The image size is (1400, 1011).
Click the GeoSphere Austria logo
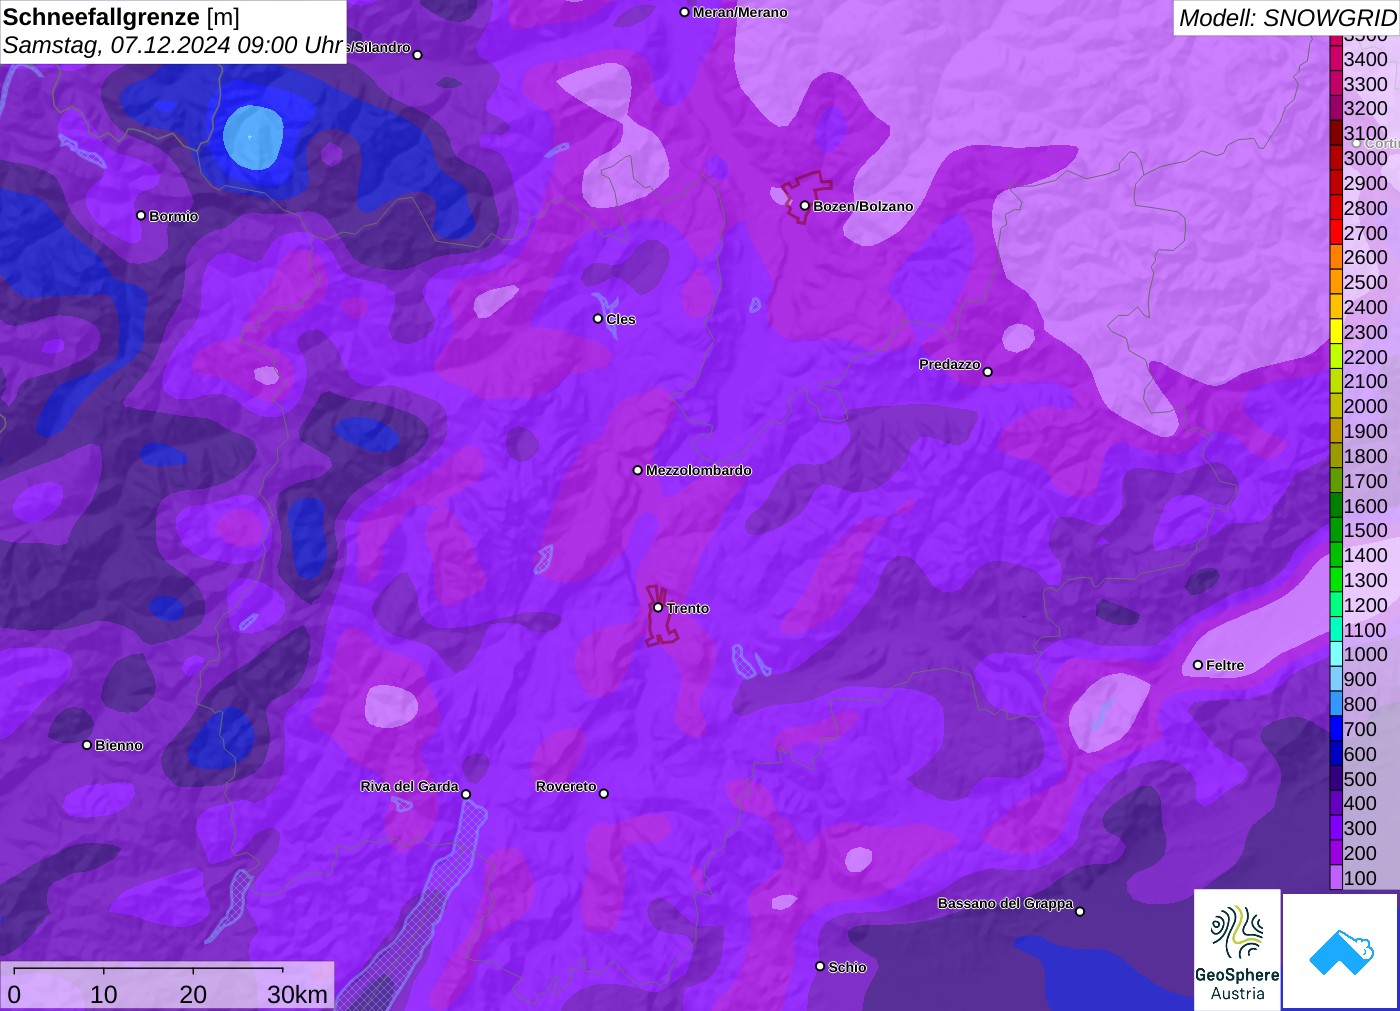(x=1237, y=950)
